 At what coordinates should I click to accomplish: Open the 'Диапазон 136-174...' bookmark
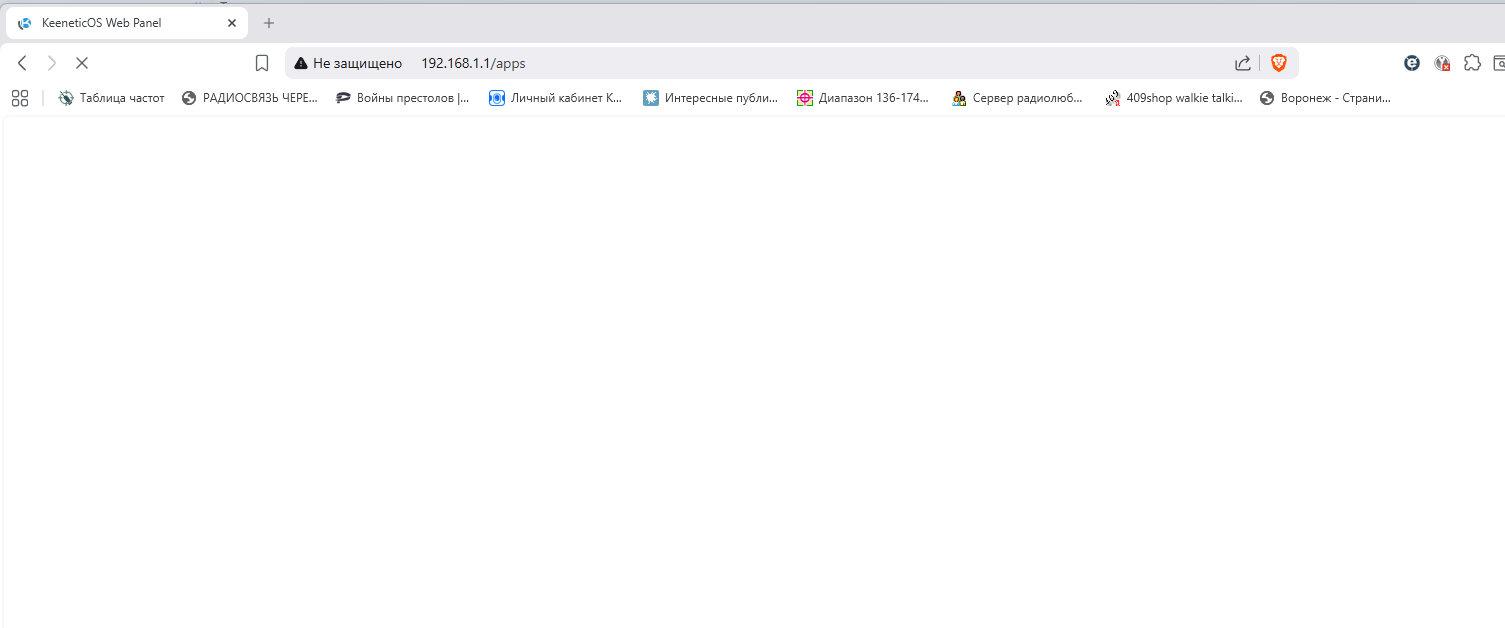point(863,98)
